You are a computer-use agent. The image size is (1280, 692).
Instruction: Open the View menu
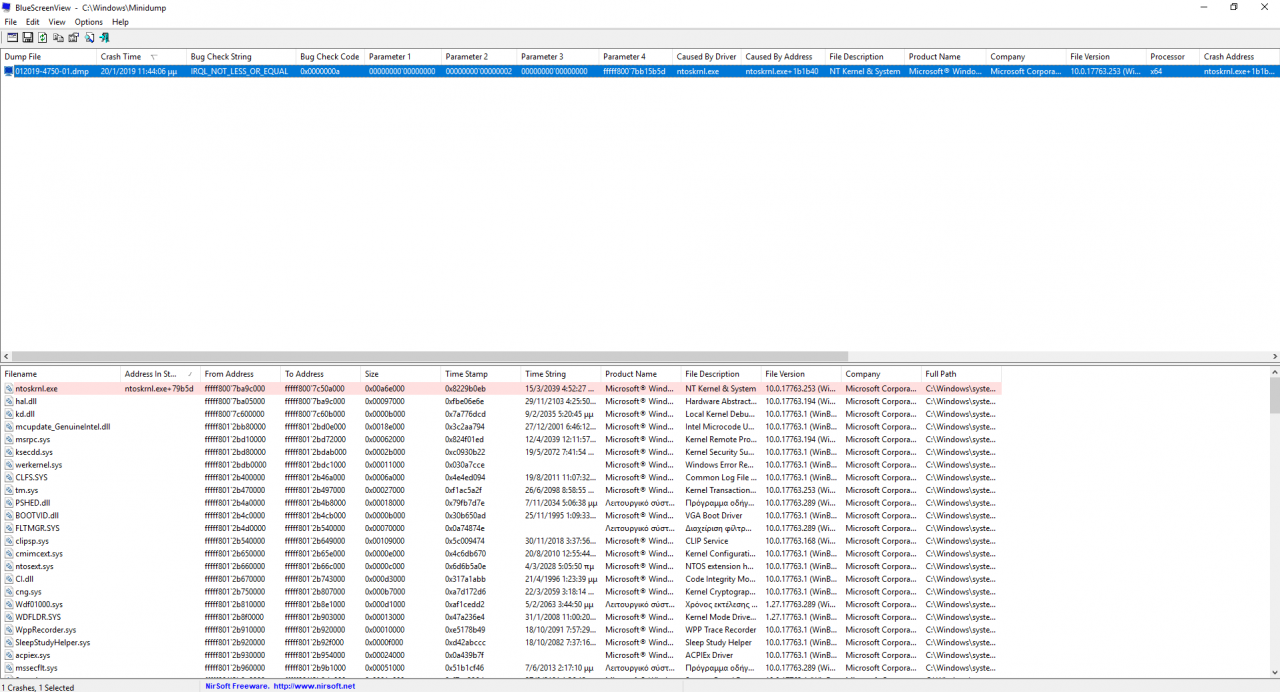coord(57,22)
